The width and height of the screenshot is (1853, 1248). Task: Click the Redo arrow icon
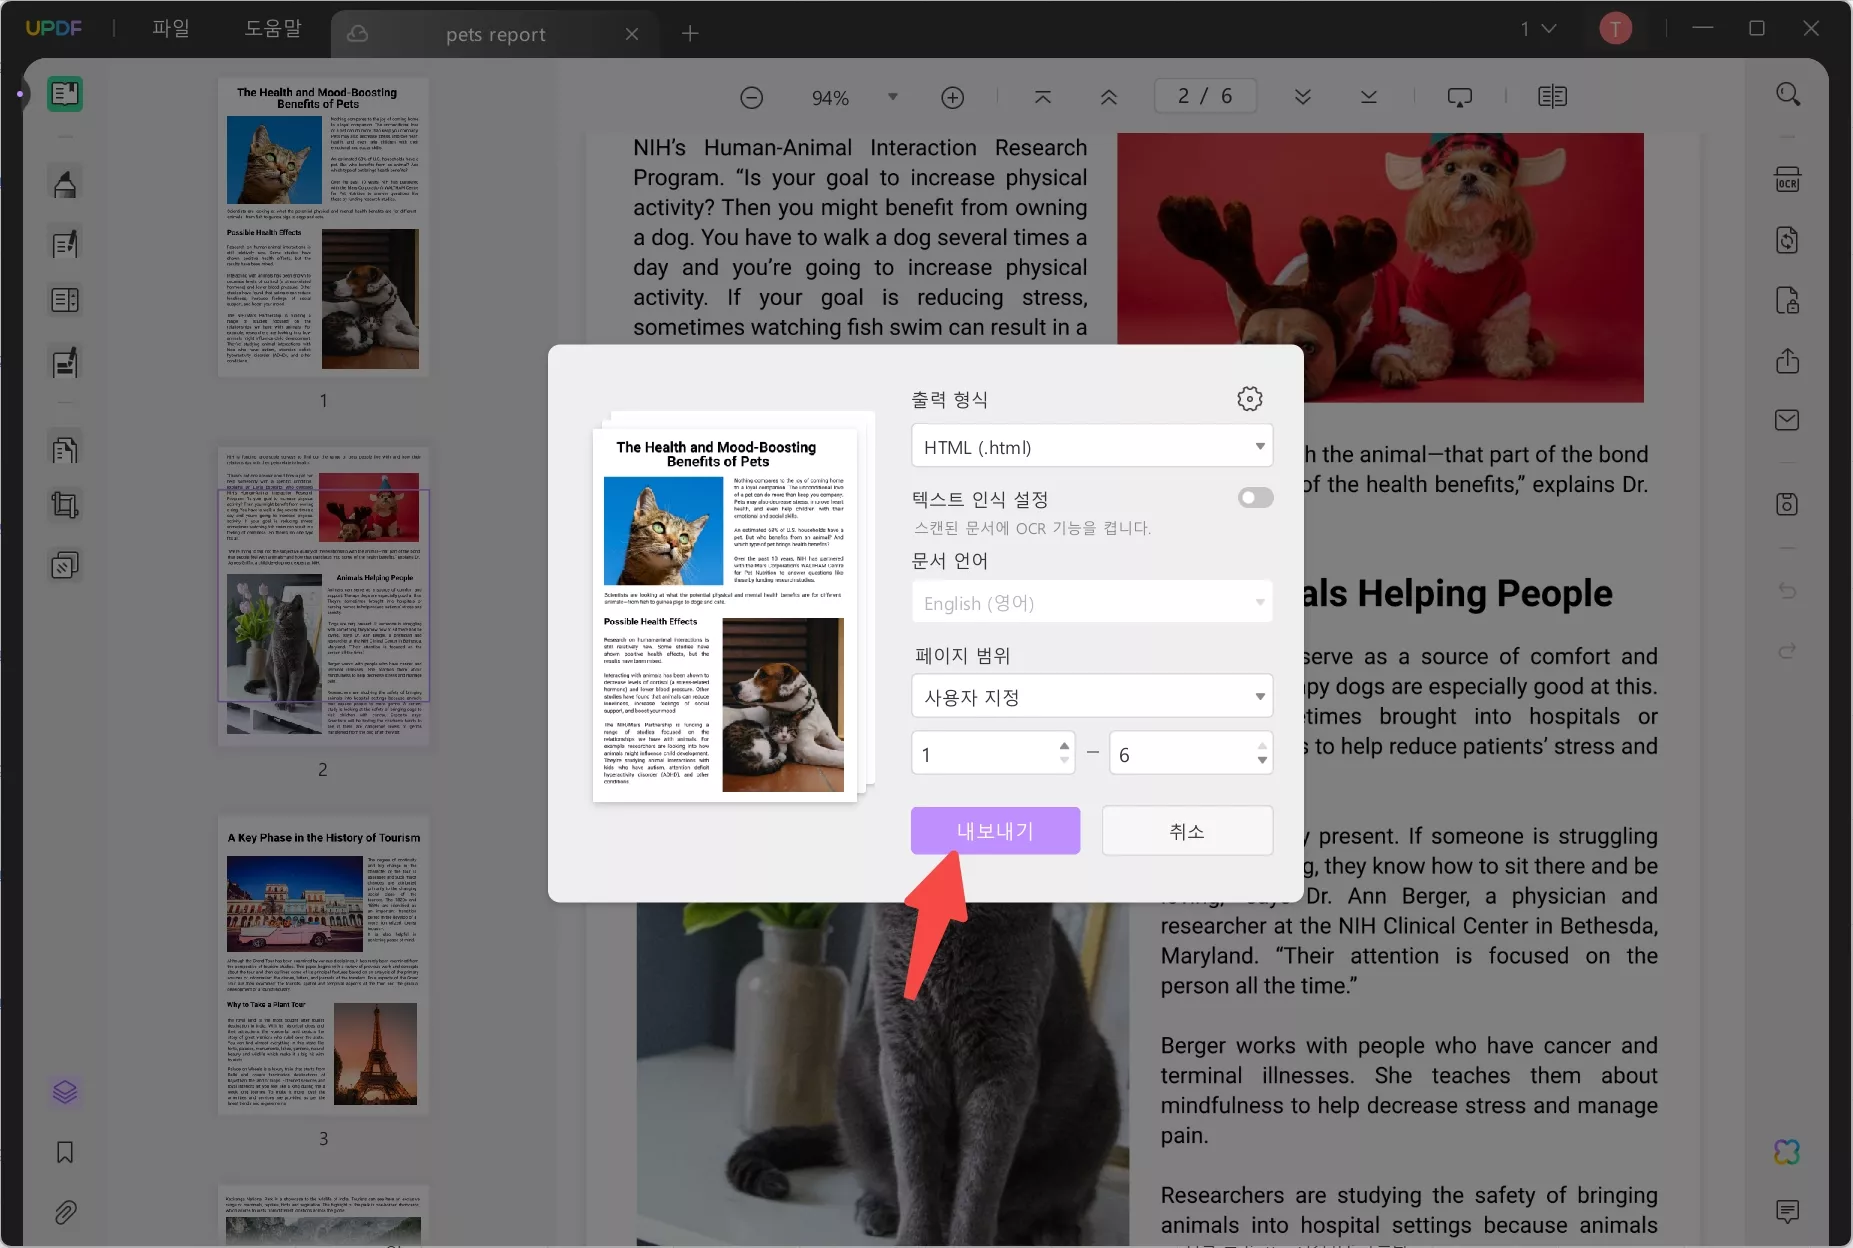tap(1788, 652)
